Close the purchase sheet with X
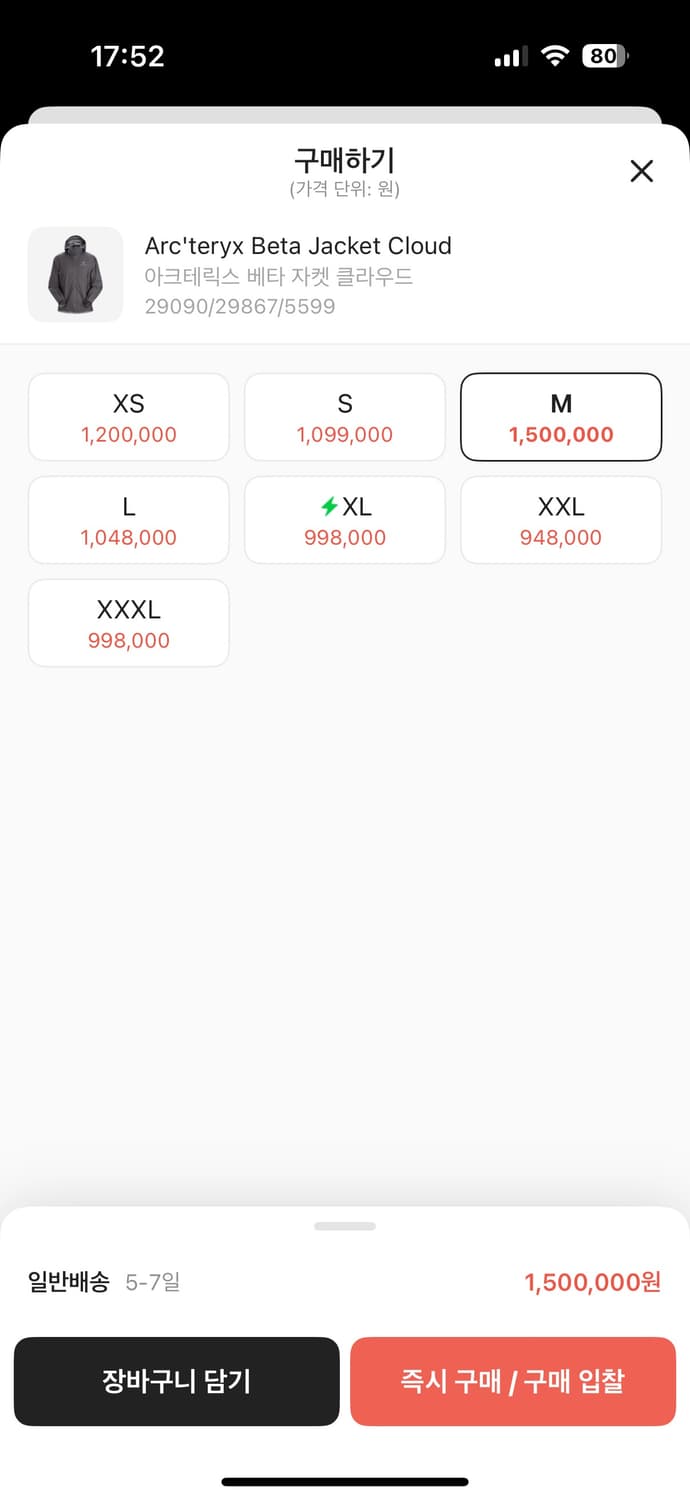The image size is (690, 1500). [x=641, y=171]
